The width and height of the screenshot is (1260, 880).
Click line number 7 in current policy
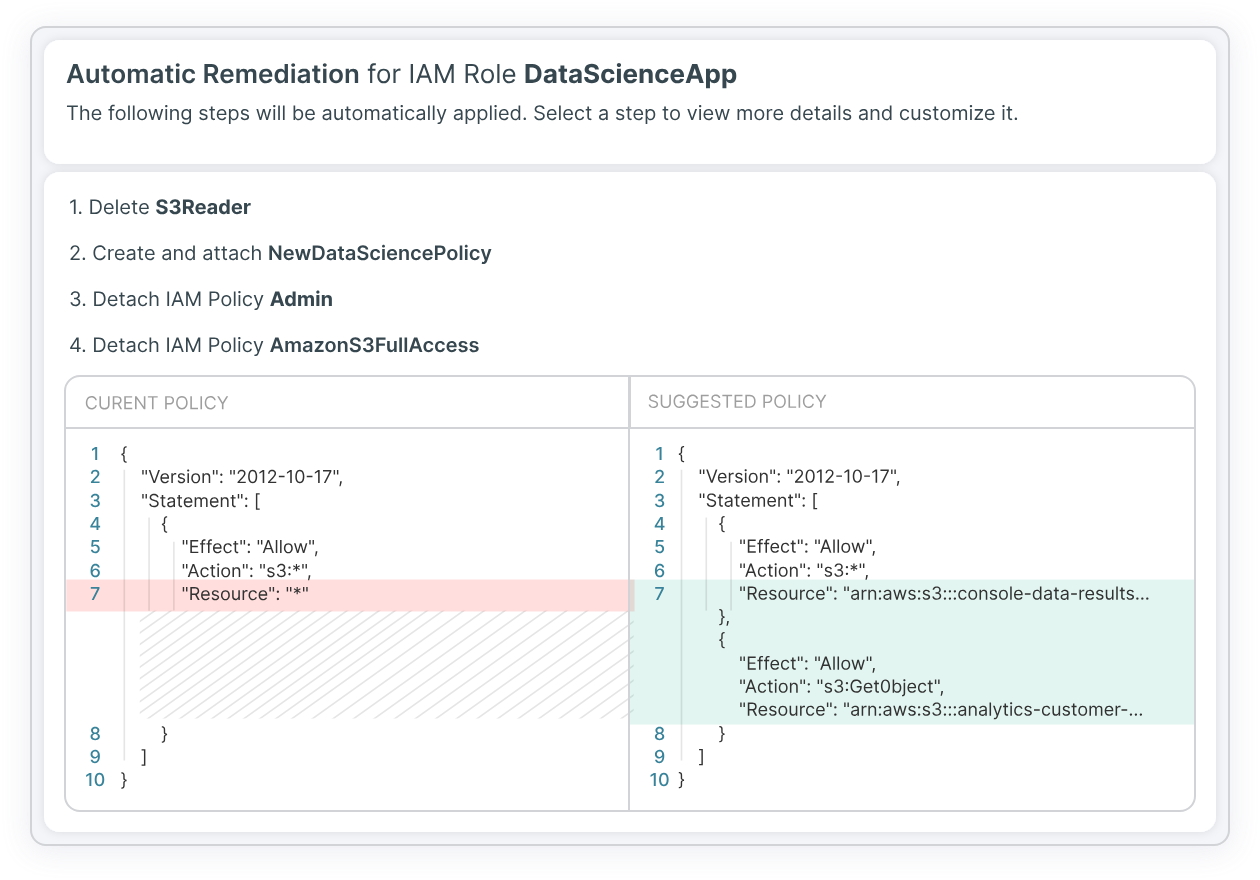(x=95, y=595)
